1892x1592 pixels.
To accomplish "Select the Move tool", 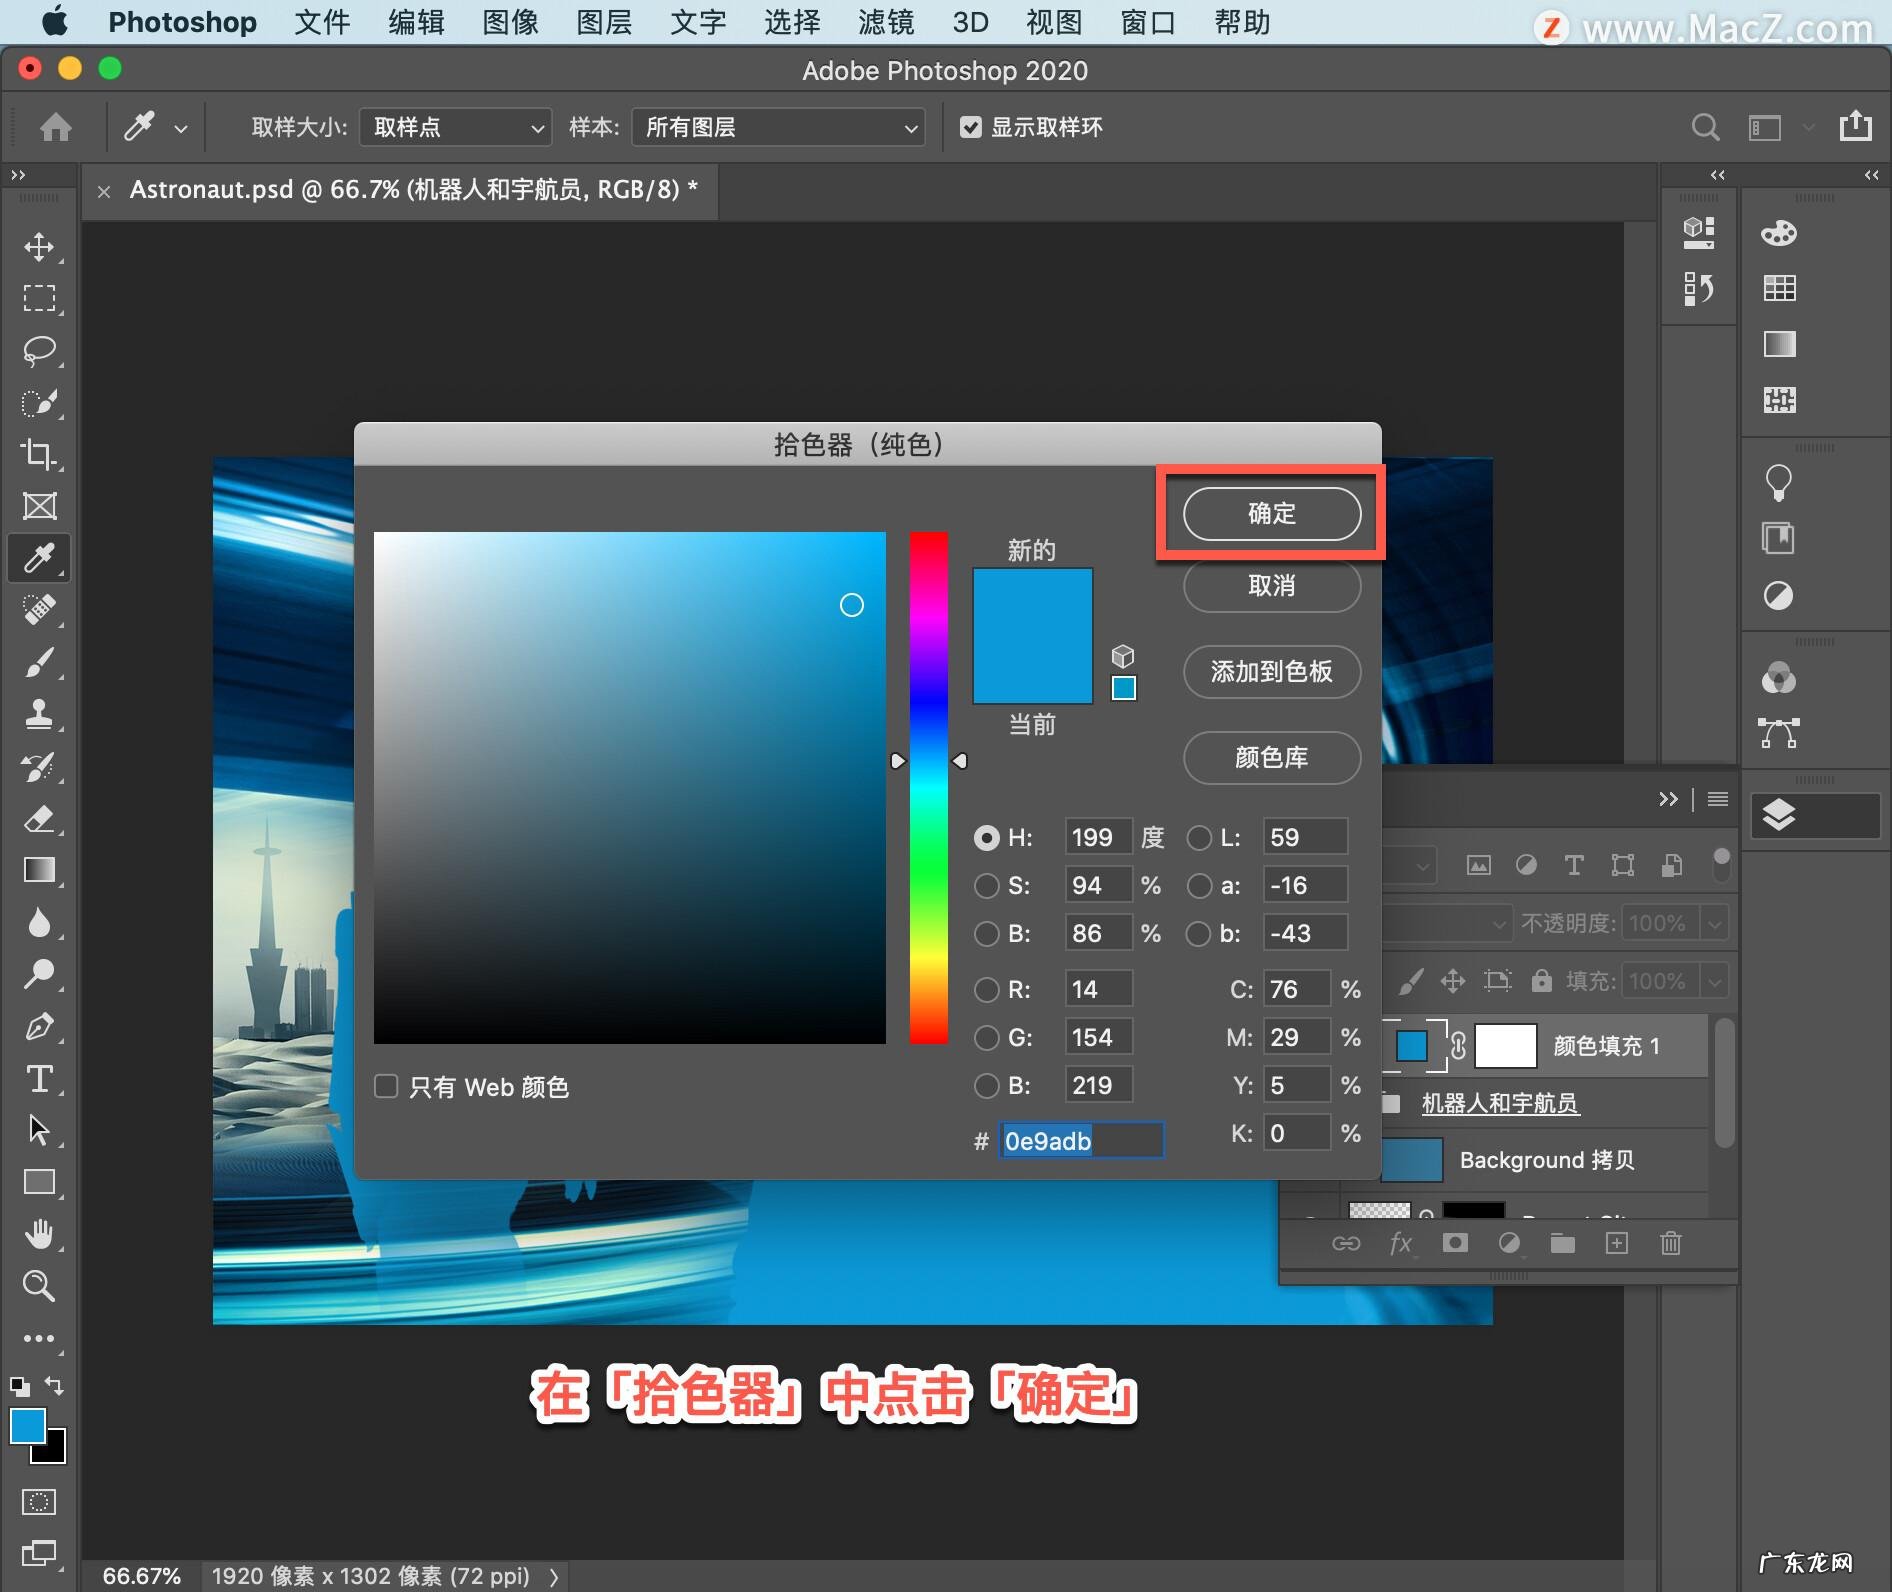I will (39, 247).
